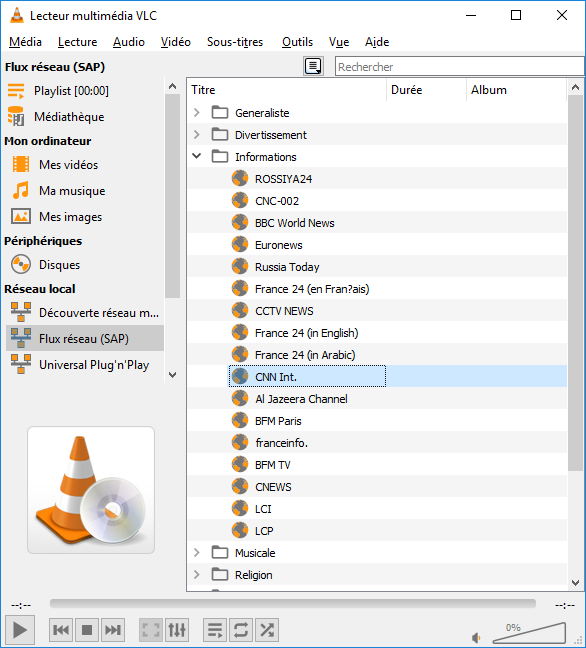
Task: Go to previous media item
Action: click(61, 630)
